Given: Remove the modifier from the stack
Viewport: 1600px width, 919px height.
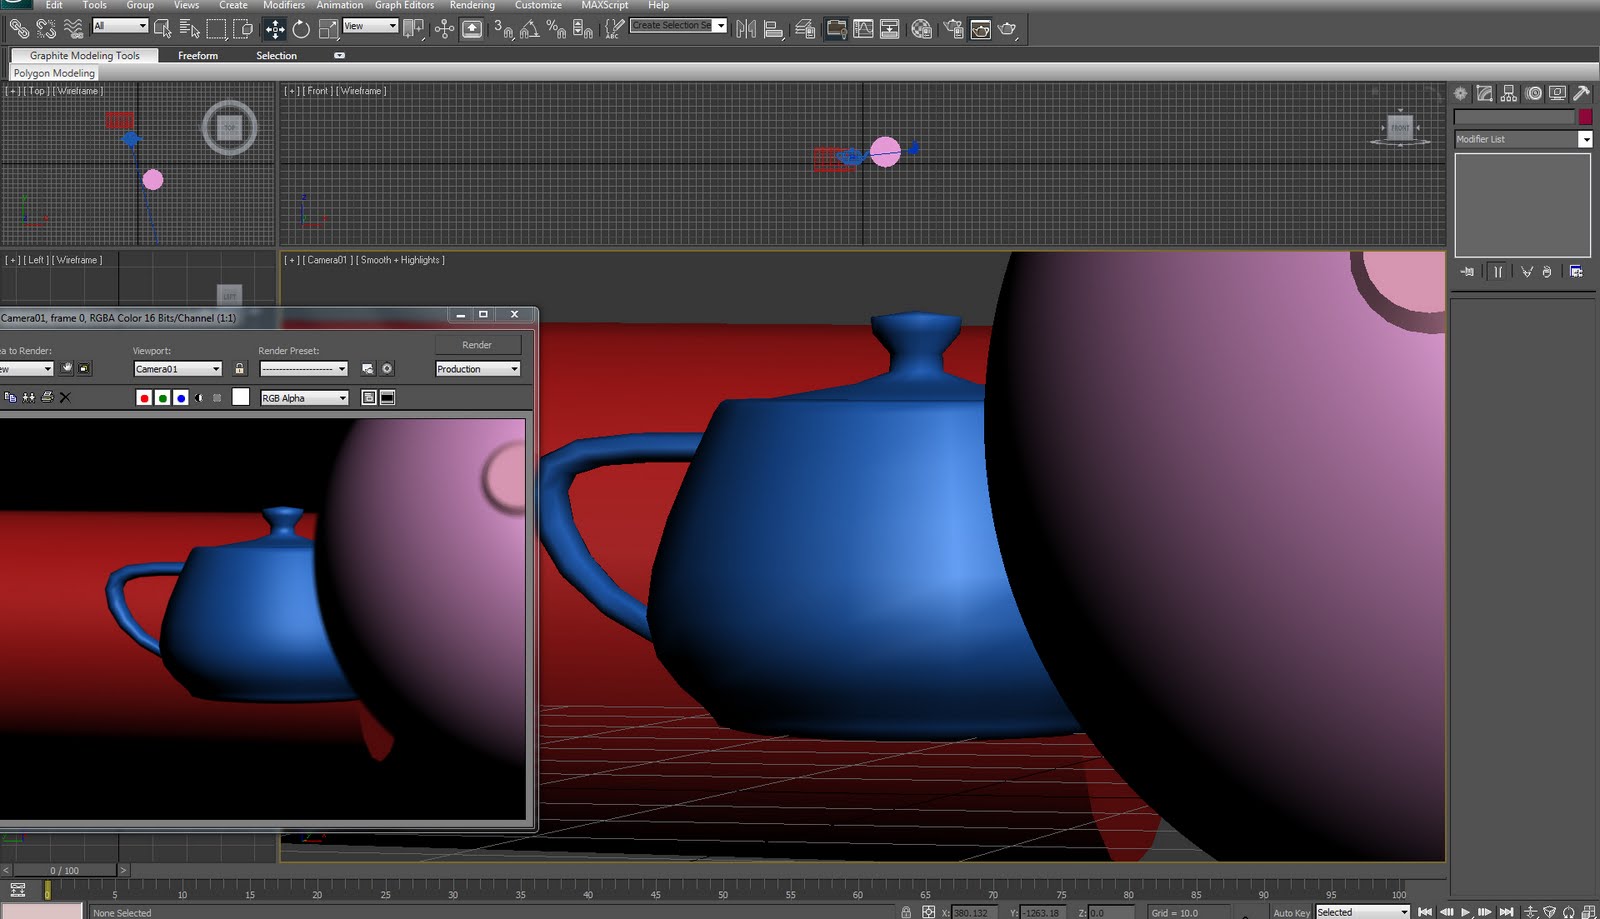Looking at the screenshot, I should click(x=1547, y=271).
